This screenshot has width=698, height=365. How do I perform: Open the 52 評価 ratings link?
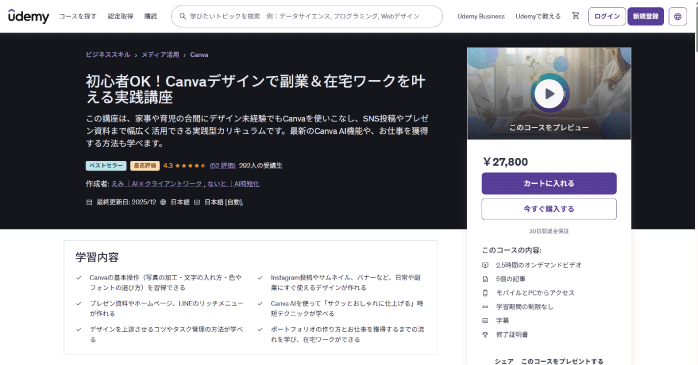(x=222, y=166)
